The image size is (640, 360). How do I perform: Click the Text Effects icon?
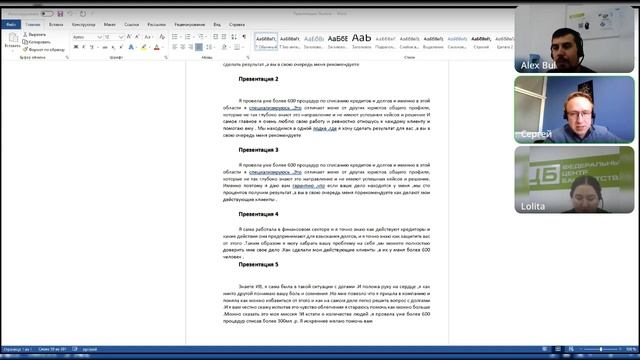pyautogui.click(x=131, y=47)
